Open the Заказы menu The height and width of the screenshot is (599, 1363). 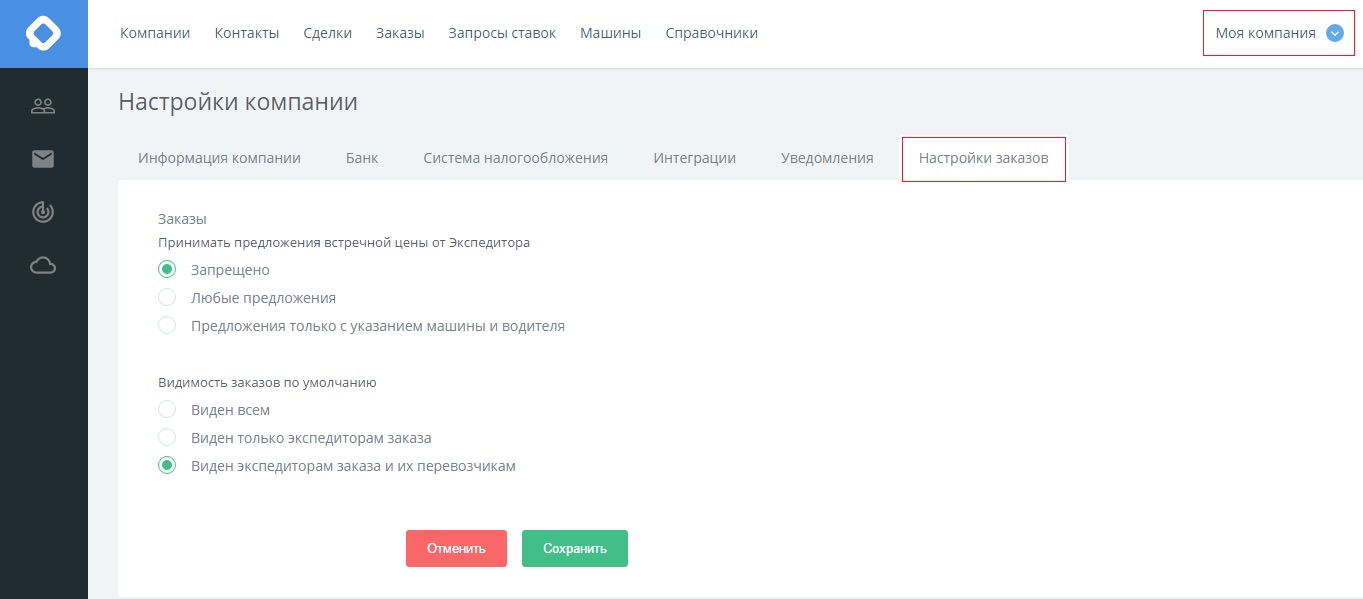pos(400,33)
